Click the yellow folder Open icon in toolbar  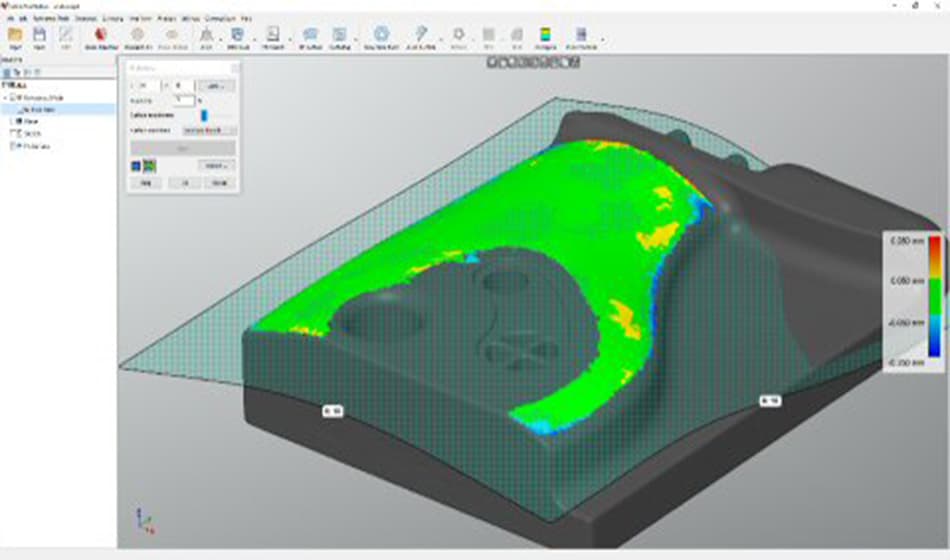point(15,35)
